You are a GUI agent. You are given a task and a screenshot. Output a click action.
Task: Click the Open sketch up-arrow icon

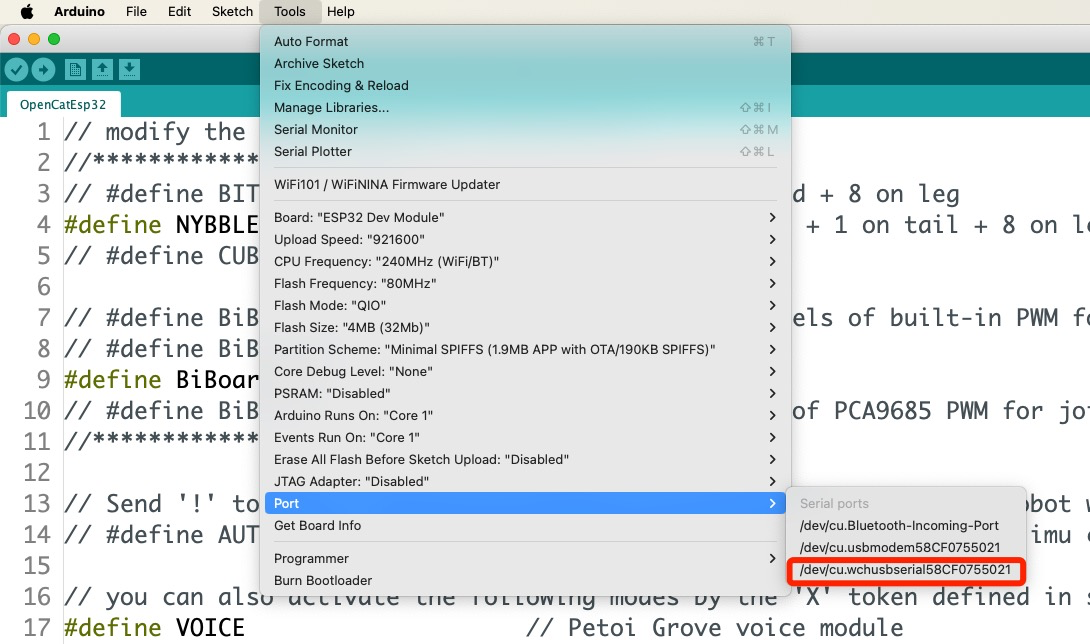click(x=102, y=69)
